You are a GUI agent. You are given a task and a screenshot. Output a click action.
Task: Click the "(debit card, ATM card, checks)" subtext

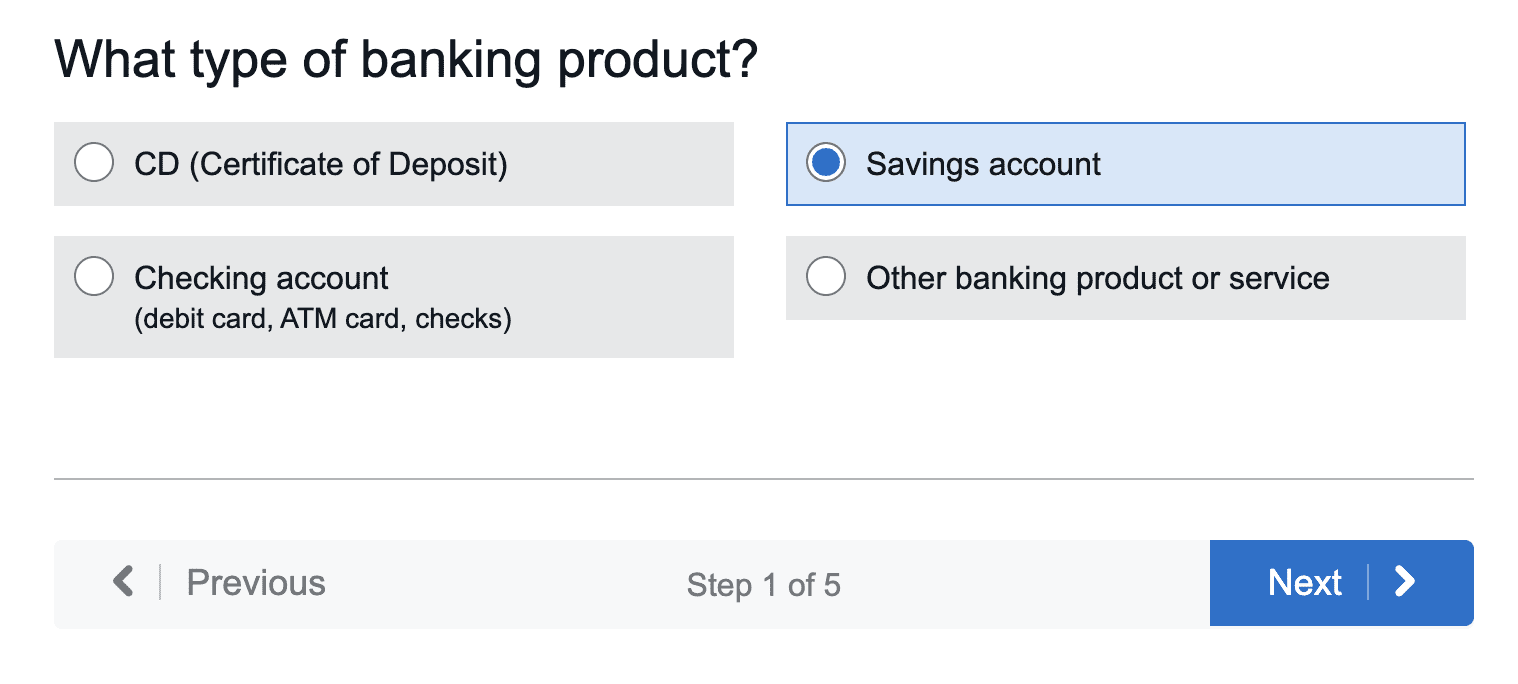coord(323,320)
